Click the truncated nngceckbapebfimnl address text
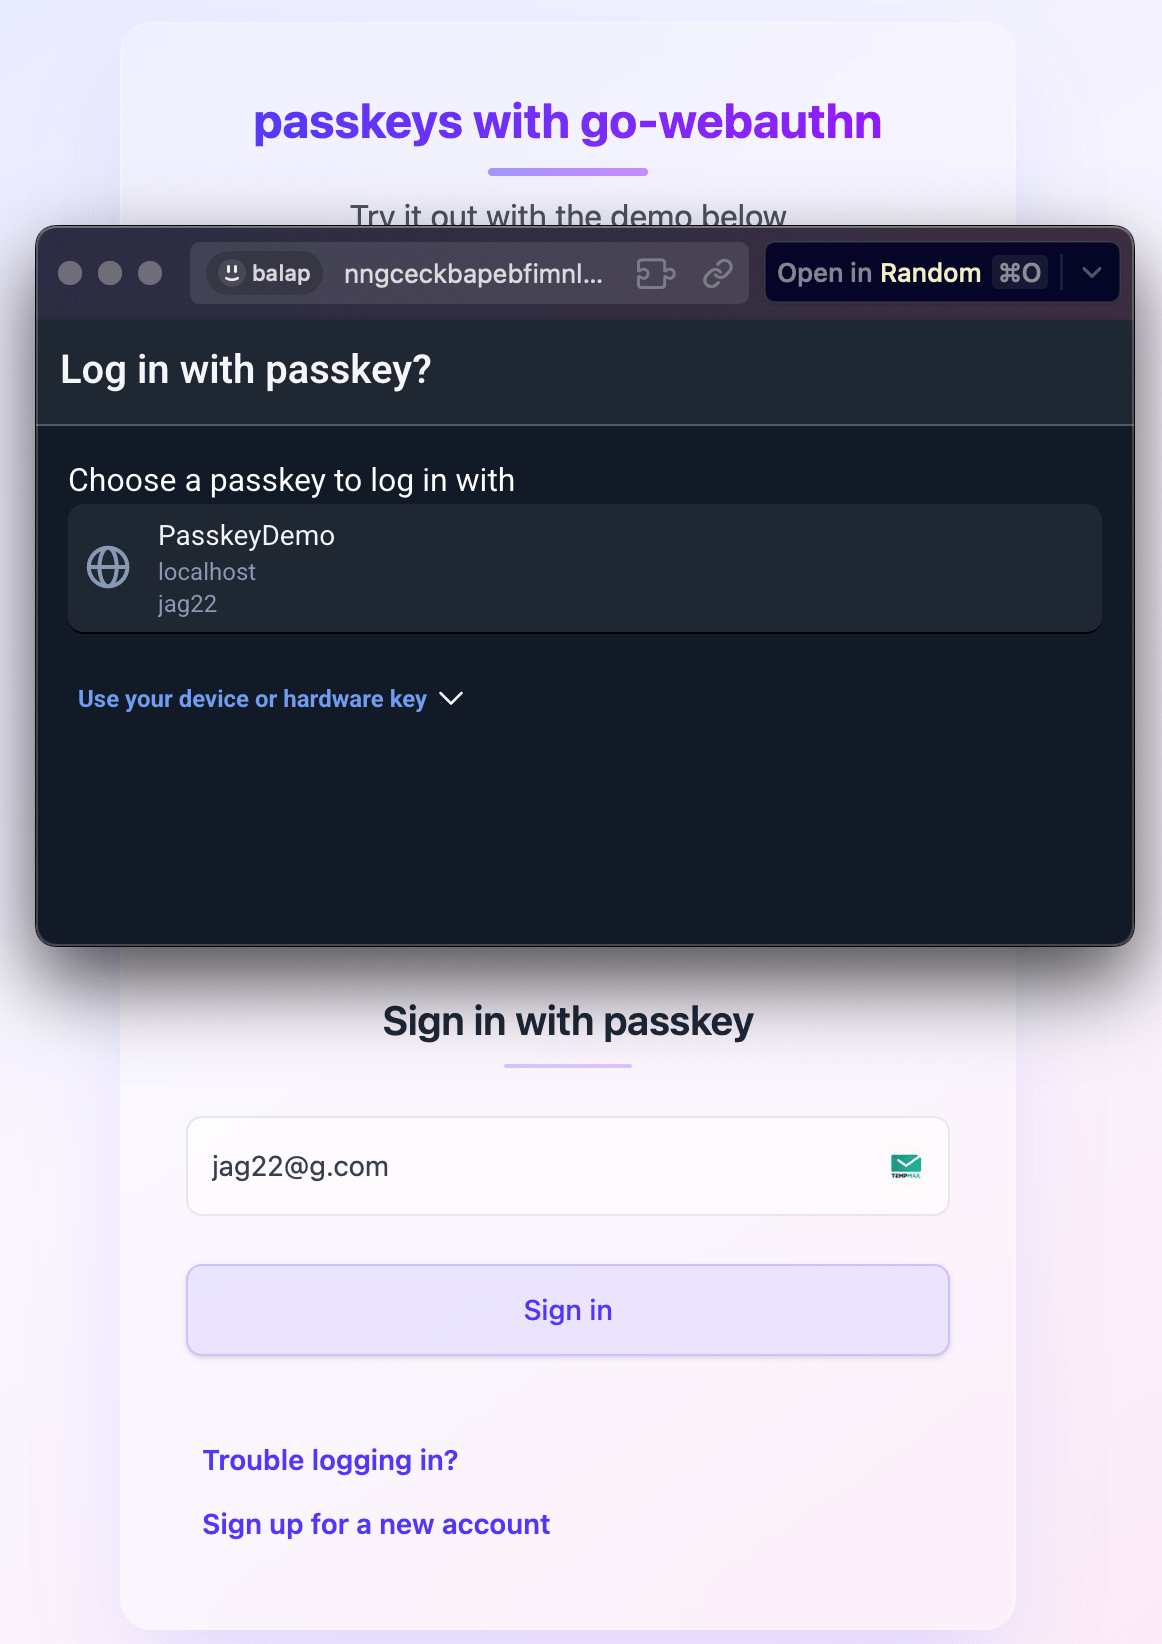The width and height of the screenshot is (1162, 1644). [473, 273]
